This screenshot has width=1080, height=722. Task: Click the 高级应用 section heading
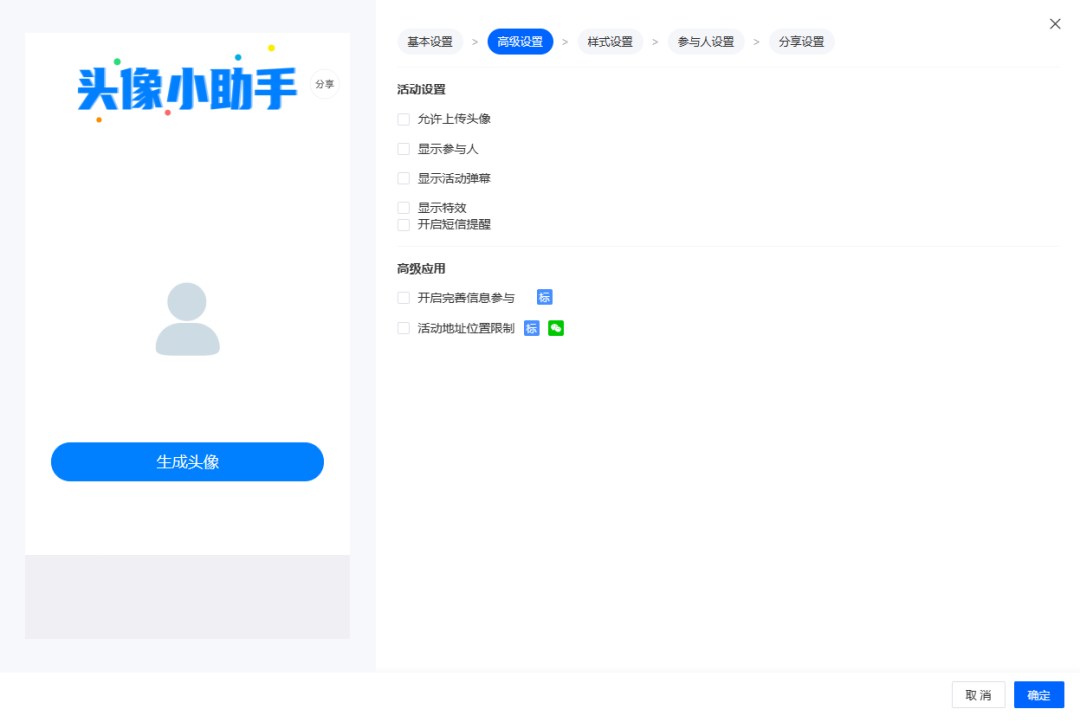click(421, 268)
